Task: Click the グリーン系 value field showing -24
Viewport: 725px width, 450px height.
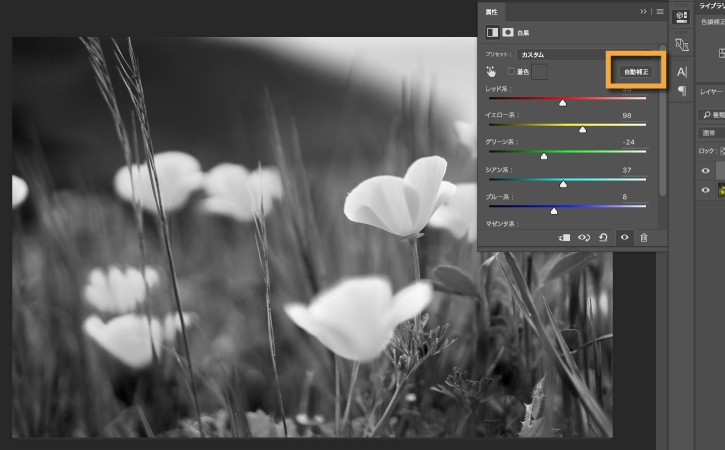Action: coord(633,142)
